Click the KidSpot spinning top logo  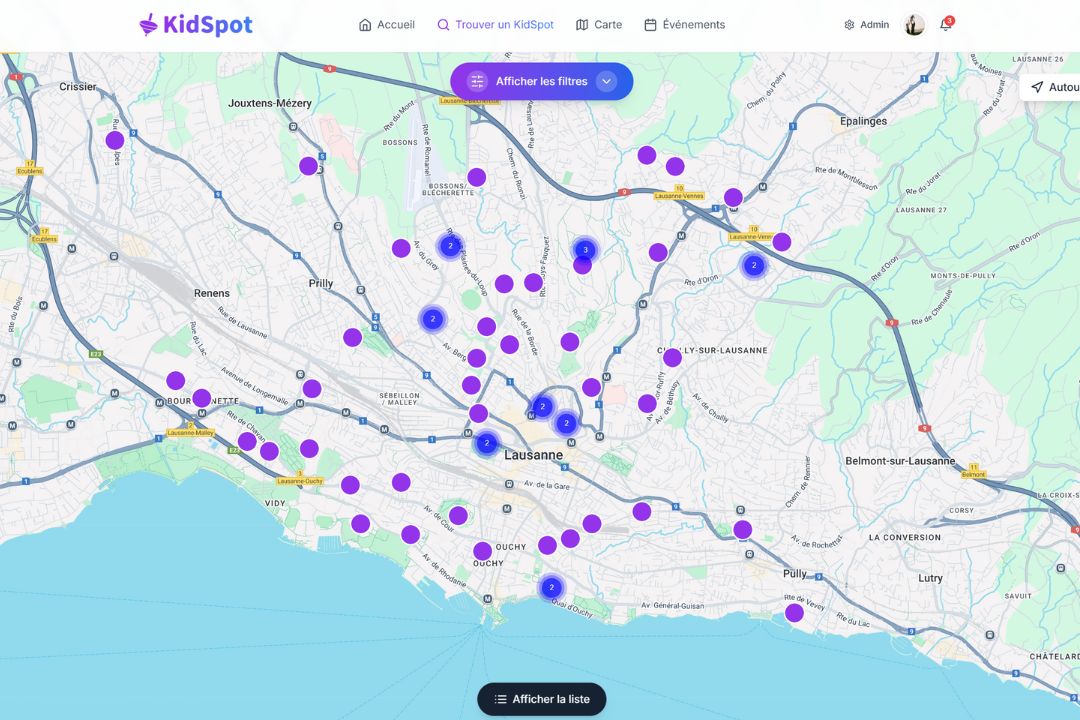[148, 25]
